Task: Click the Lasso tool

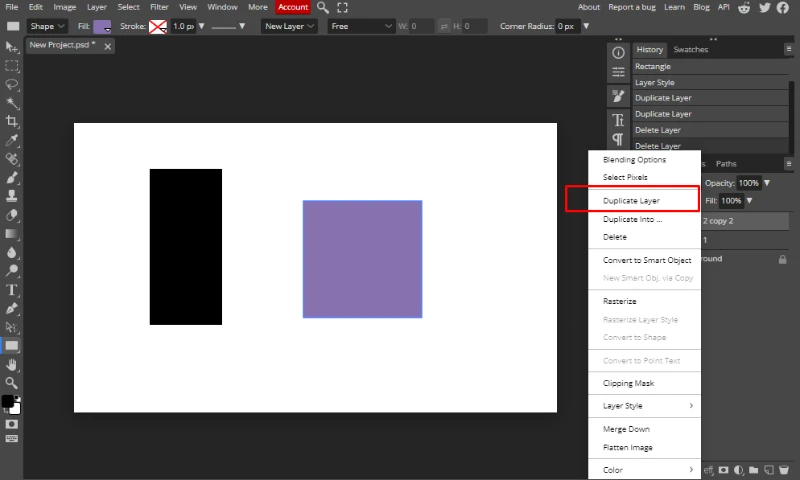Action: [12, 85]
